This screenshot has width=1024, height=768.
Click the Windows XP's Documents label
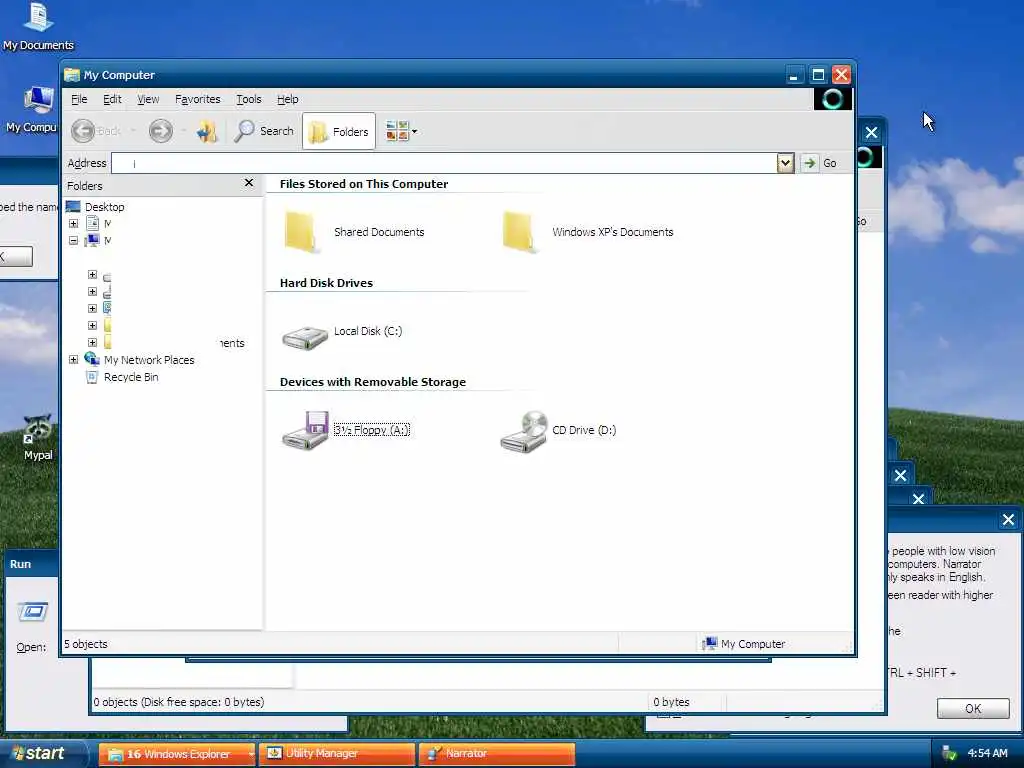pos(613,232)
